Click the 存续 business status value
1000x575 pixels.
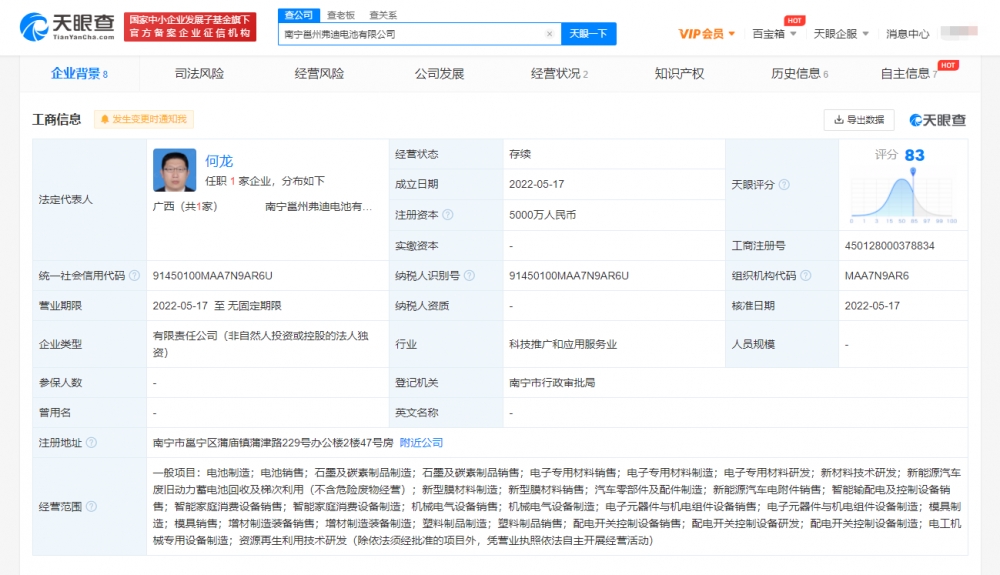(520, 154)
